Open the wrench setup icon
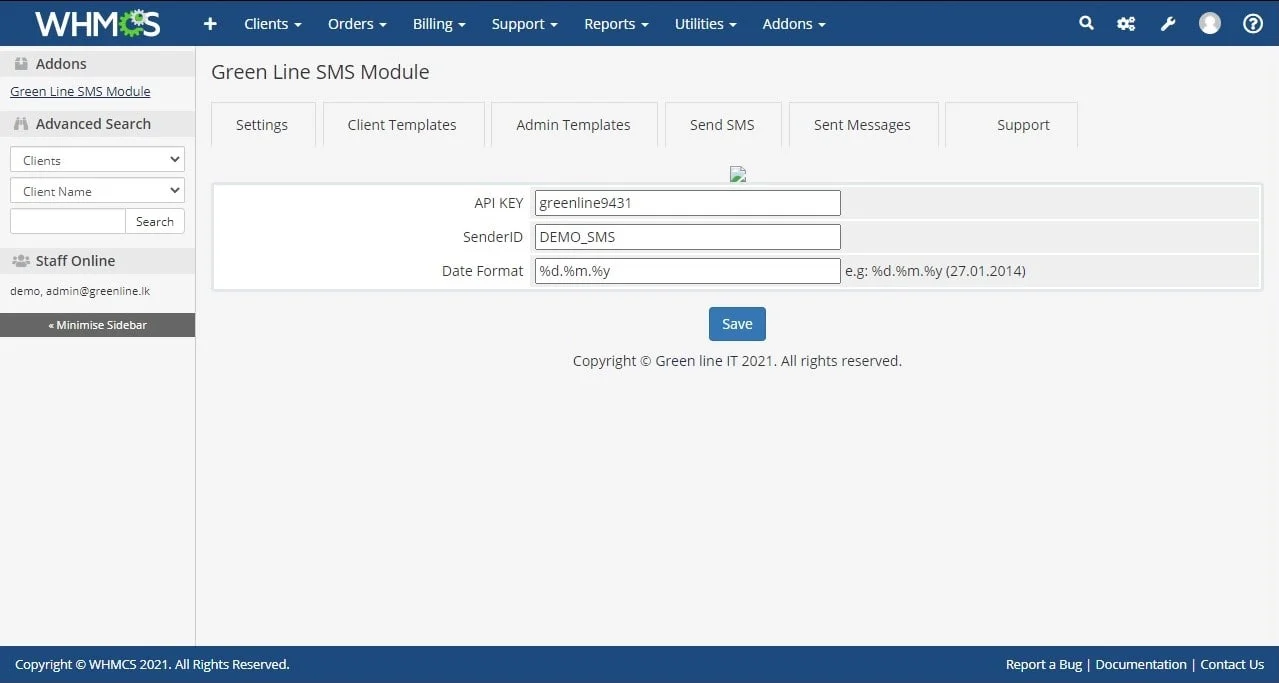 (1167, 24)
